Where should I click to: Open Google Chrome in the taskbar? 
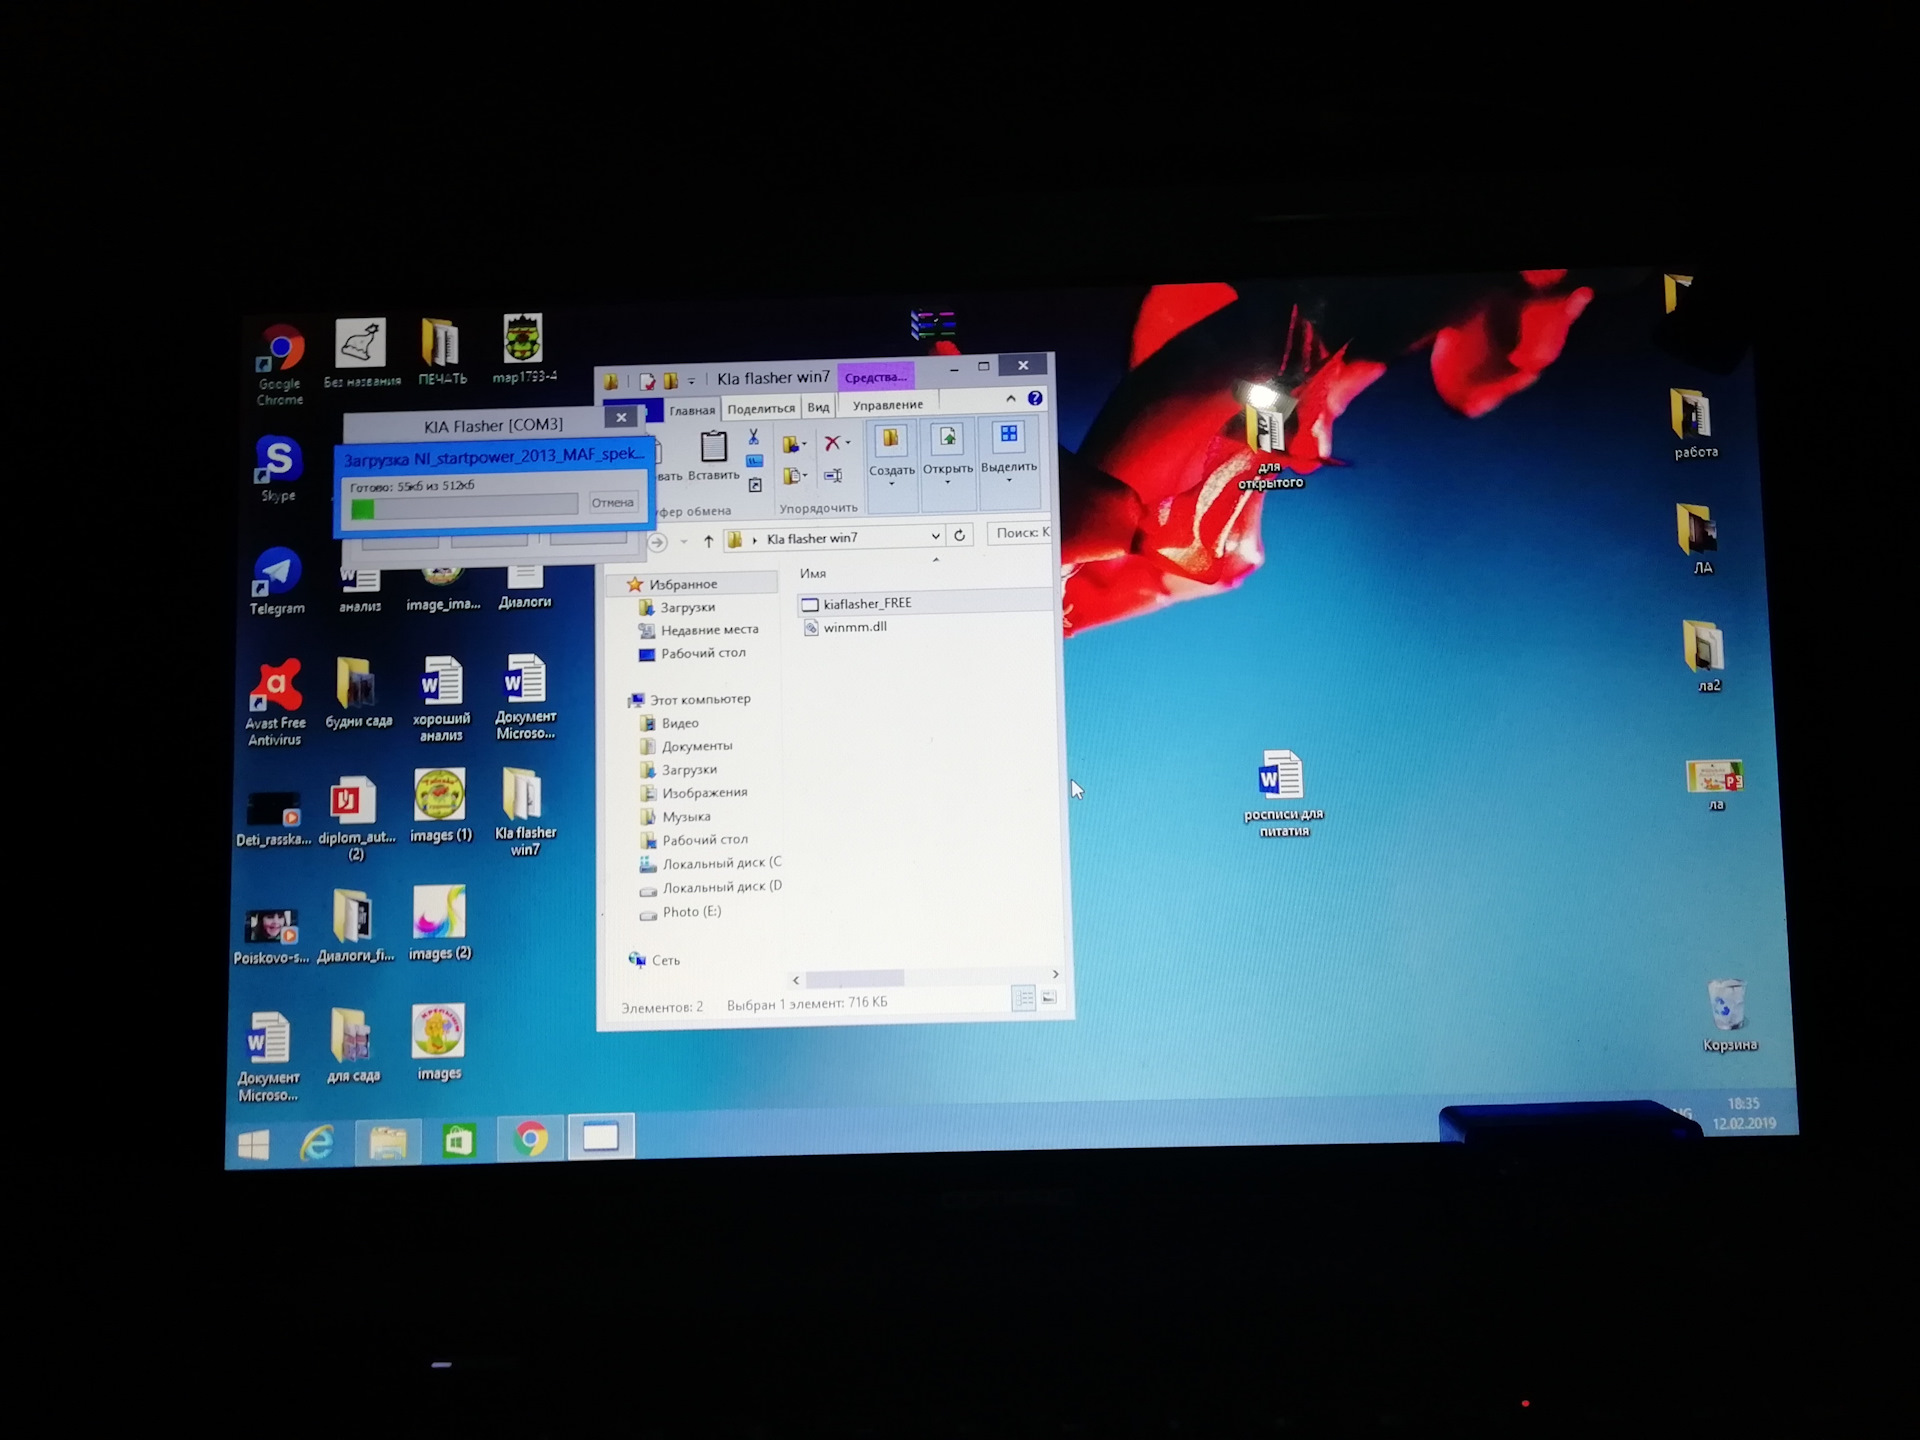pyautogui.click(x=531, y=1138)
